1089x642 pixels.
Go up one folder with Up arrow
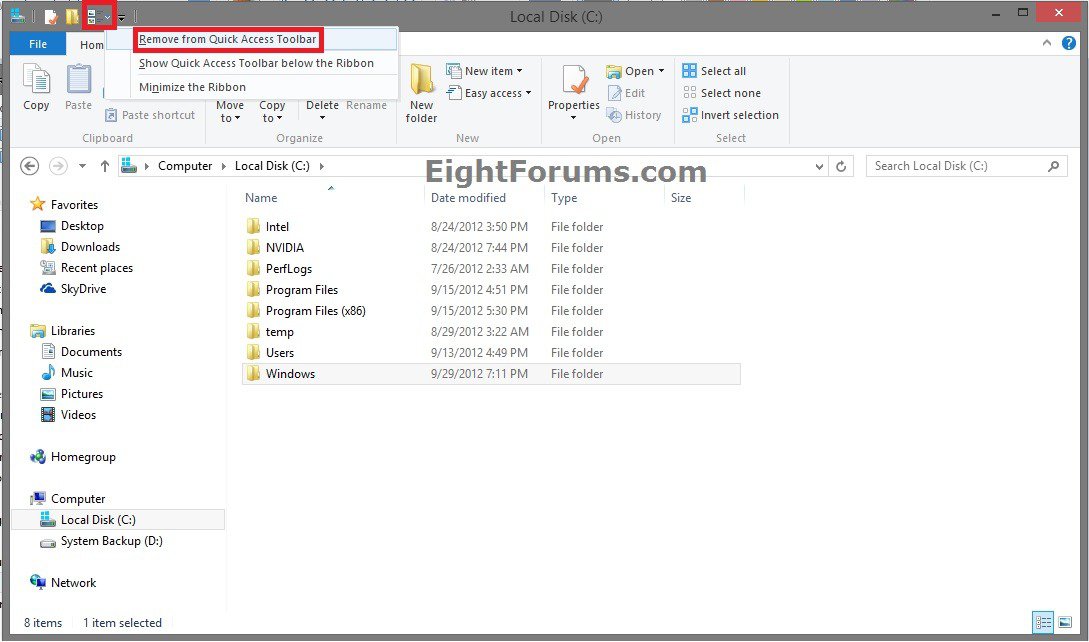tap(105, 166)
